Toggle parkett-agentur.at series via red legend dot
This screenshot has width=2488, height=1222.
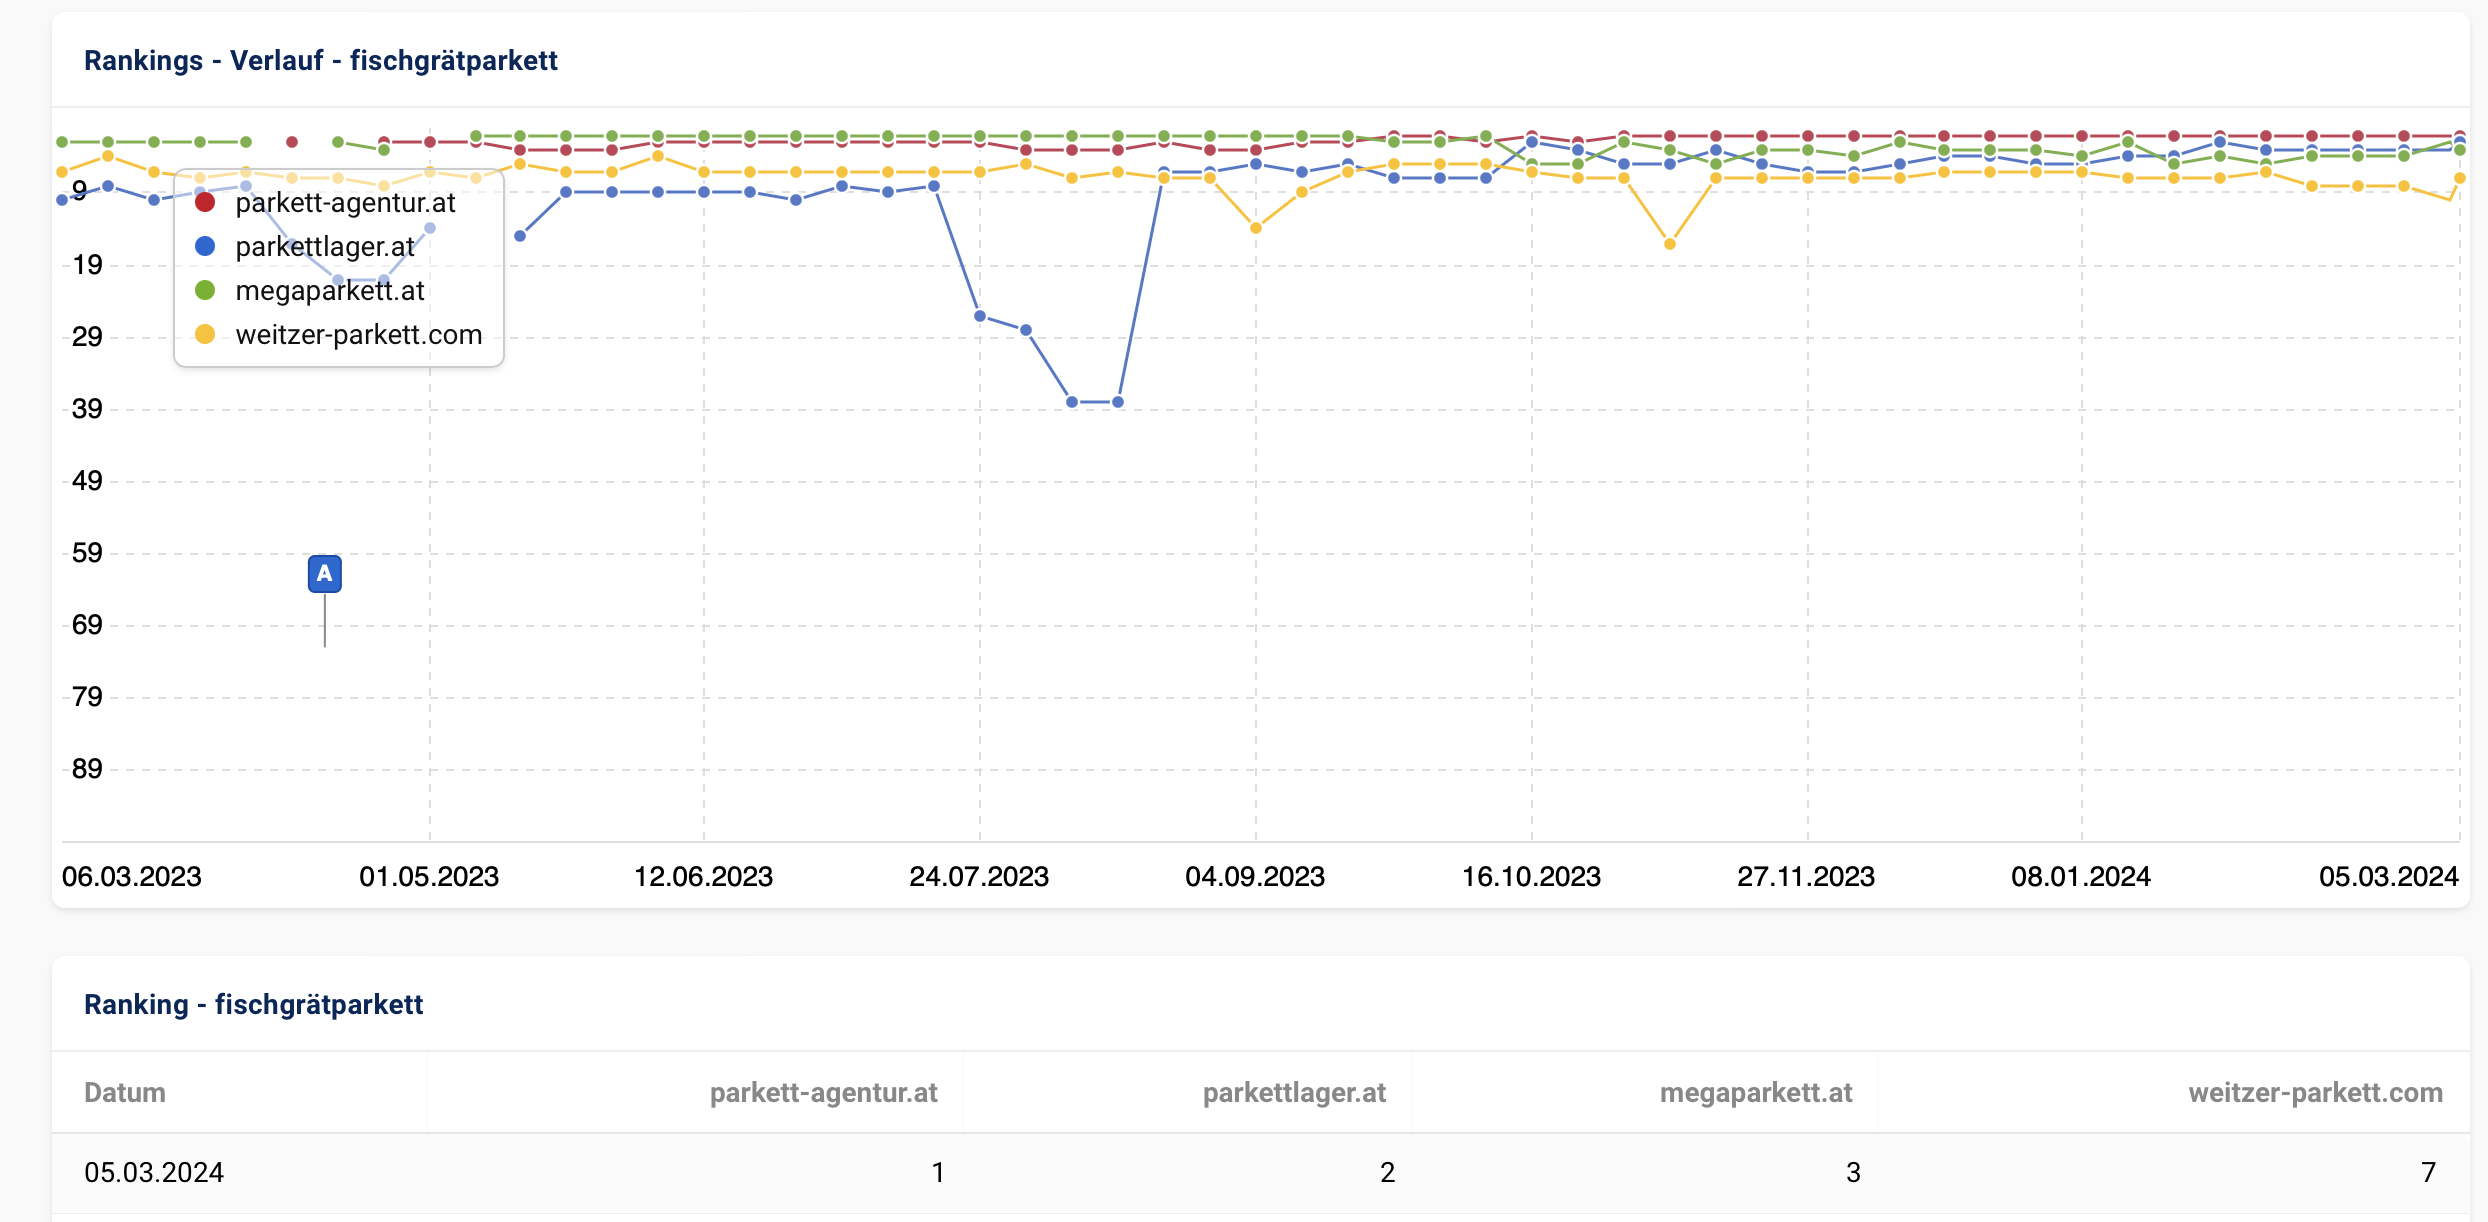coord(205,203)
